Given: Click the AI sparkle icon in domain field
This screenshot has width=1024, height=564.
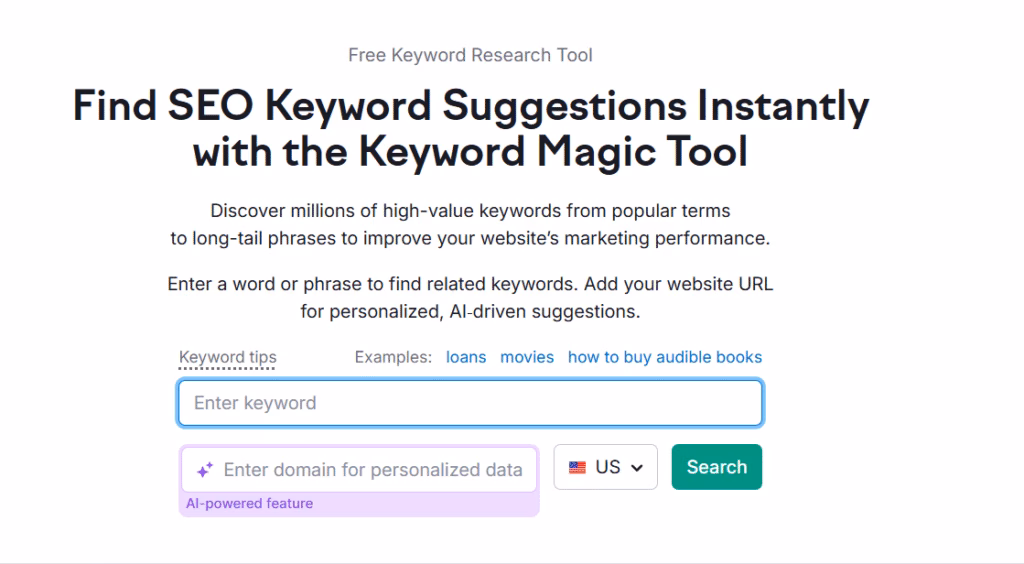Looking at the screenshot, I should click(205, 470).
